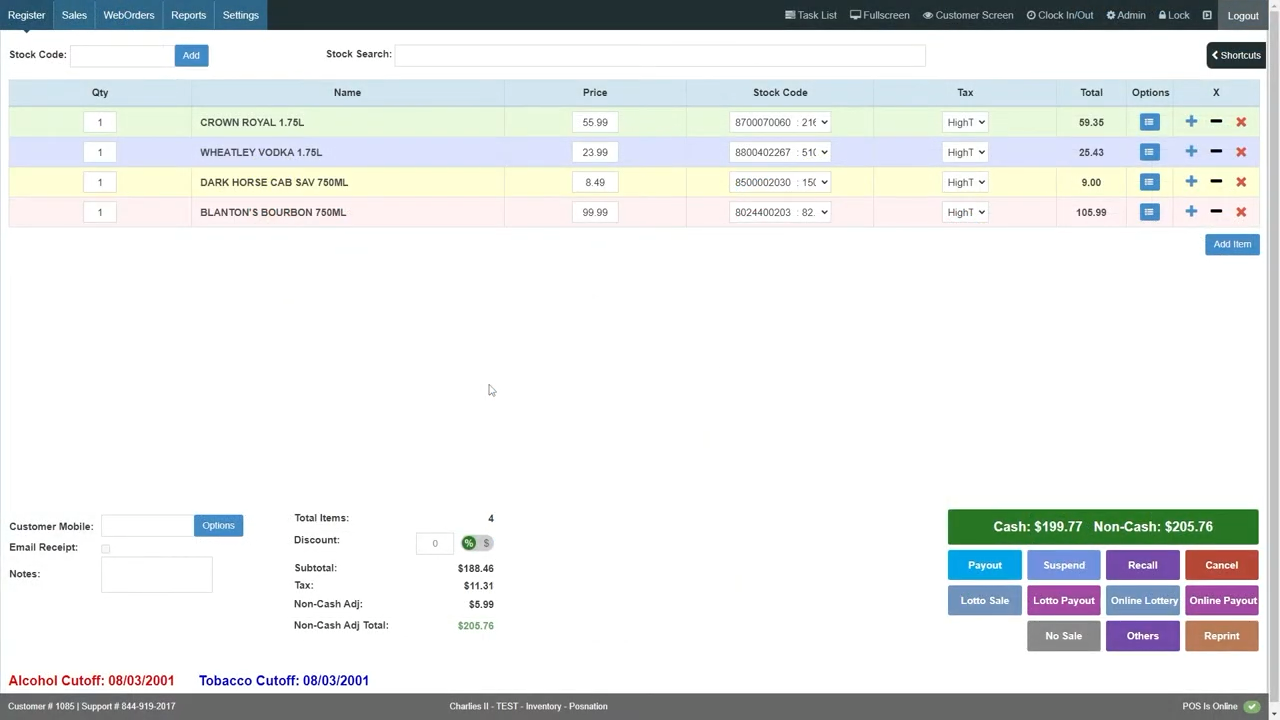The width and height of the screenshot is (1280, 720).
Task: Click the Stock Search field
Action: point(660,55)
